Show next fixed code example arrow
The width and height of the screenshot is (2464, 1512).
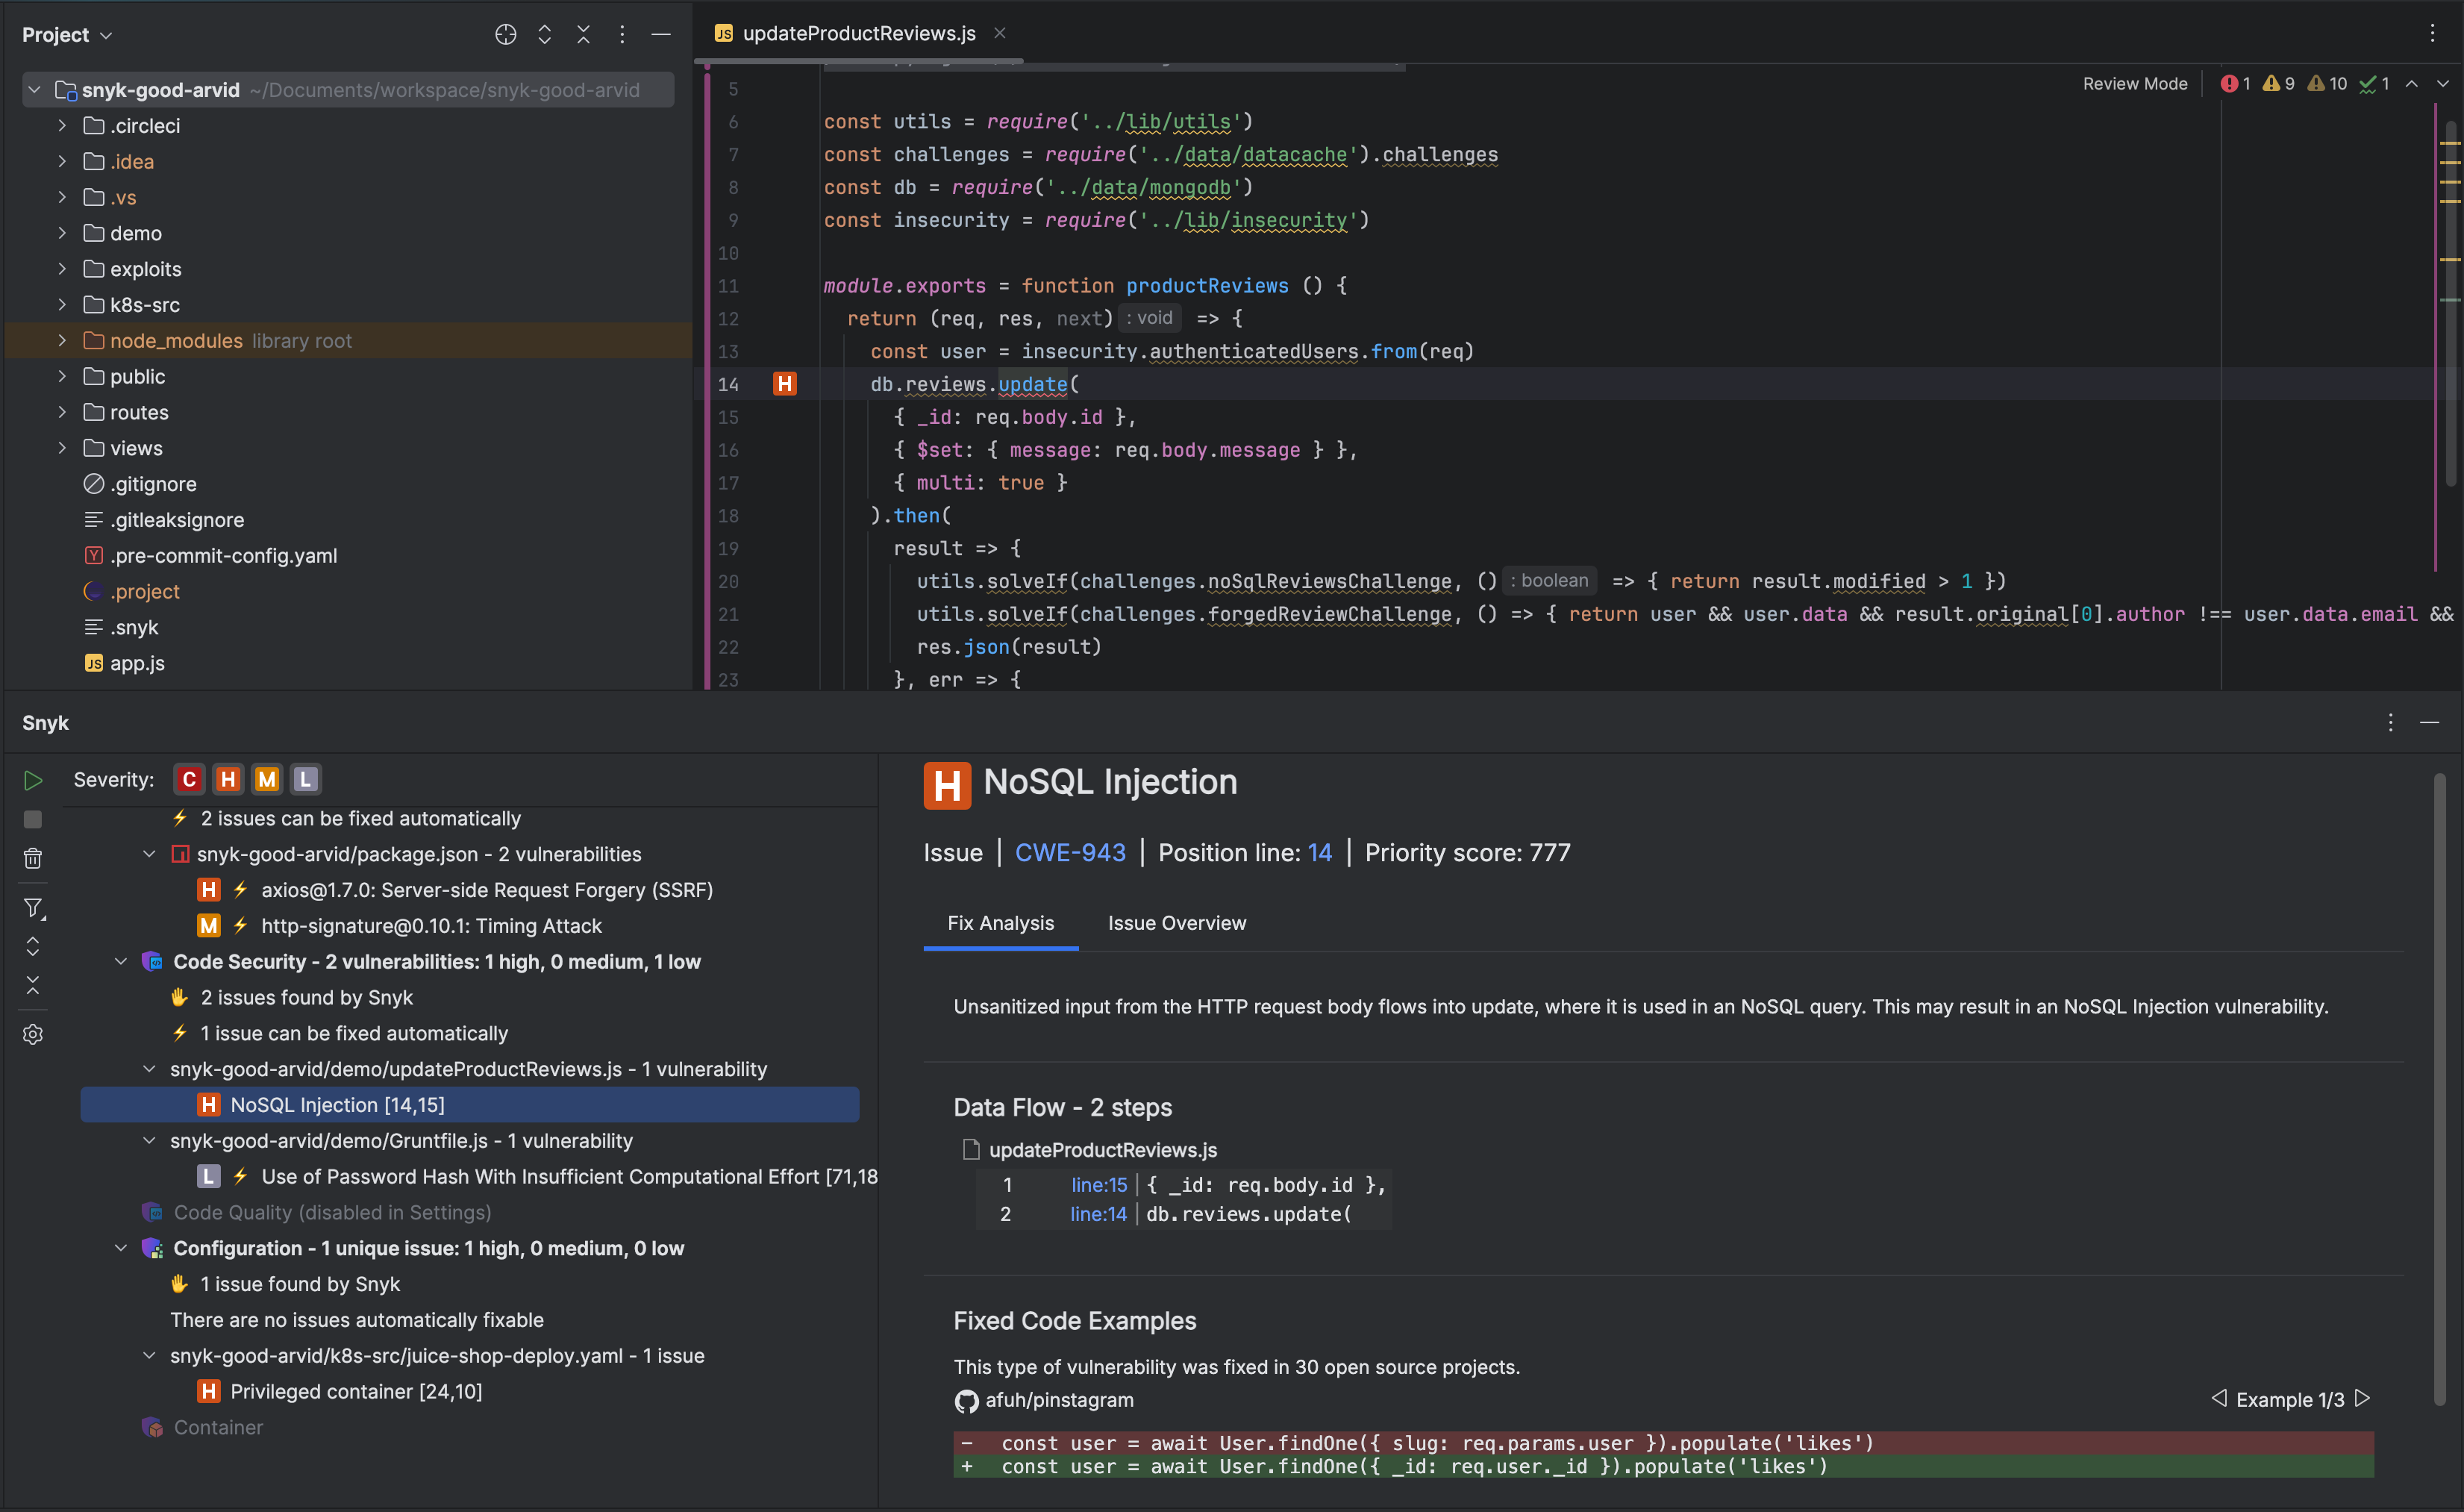click(2362, 1398)
